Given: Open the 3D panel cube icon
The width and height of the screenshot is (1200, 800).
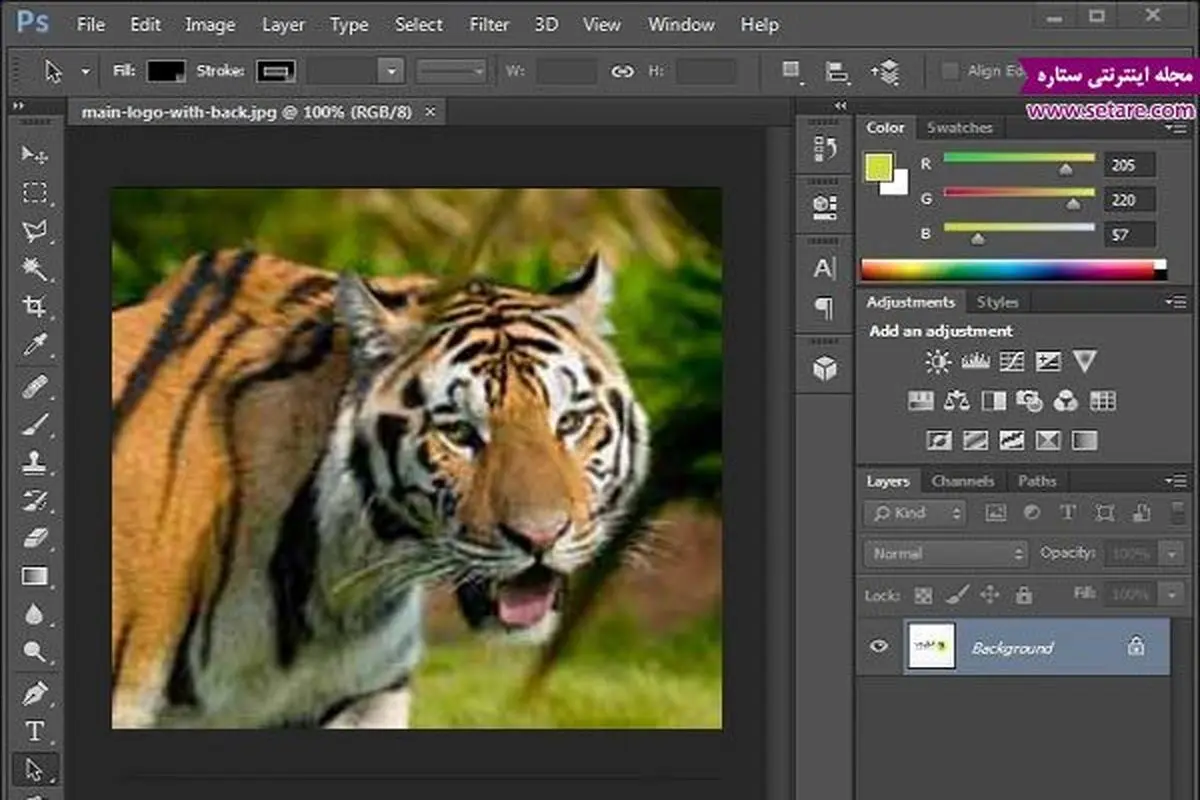Looking at the screenshot, I should tap(825, 369).
